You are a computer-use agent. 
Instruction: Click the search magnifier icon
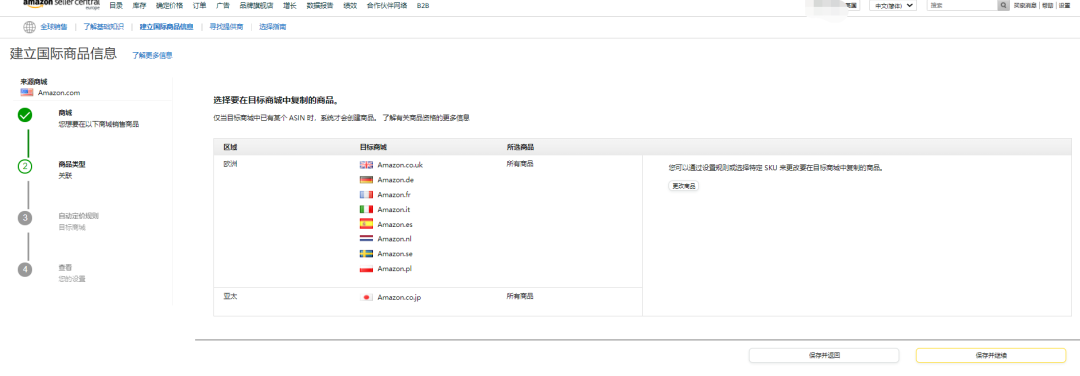click(x=1003, y=5)
